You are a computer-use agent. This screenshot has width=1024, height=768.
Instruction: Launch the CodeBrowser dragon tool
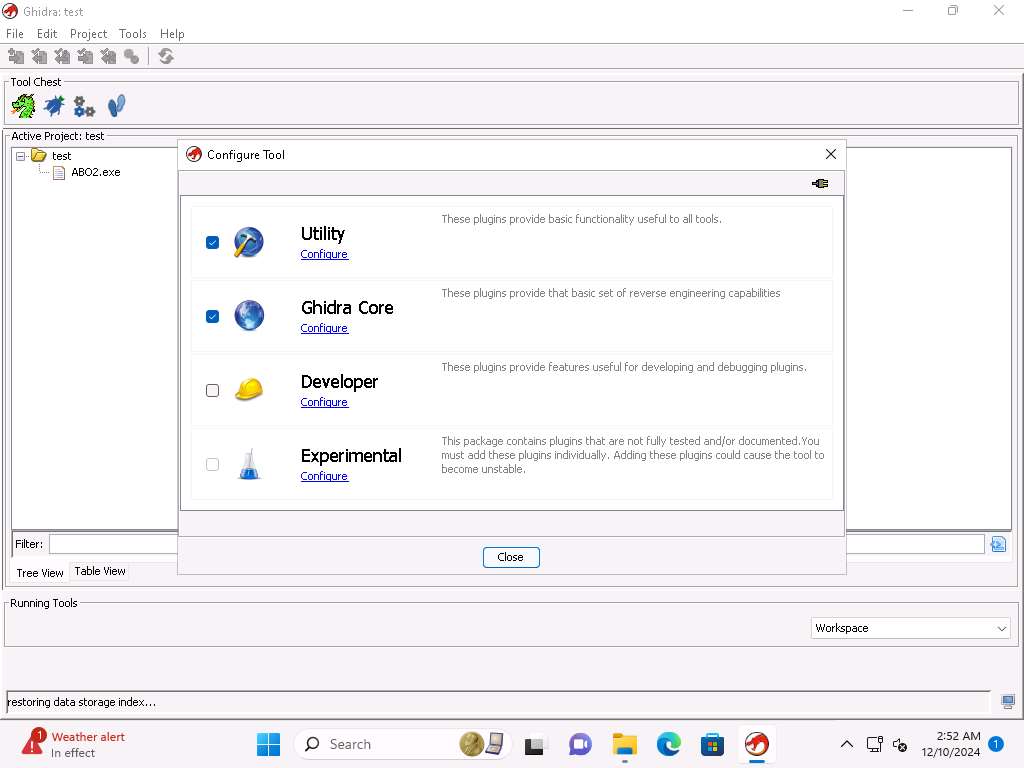[x=23, y=106]
